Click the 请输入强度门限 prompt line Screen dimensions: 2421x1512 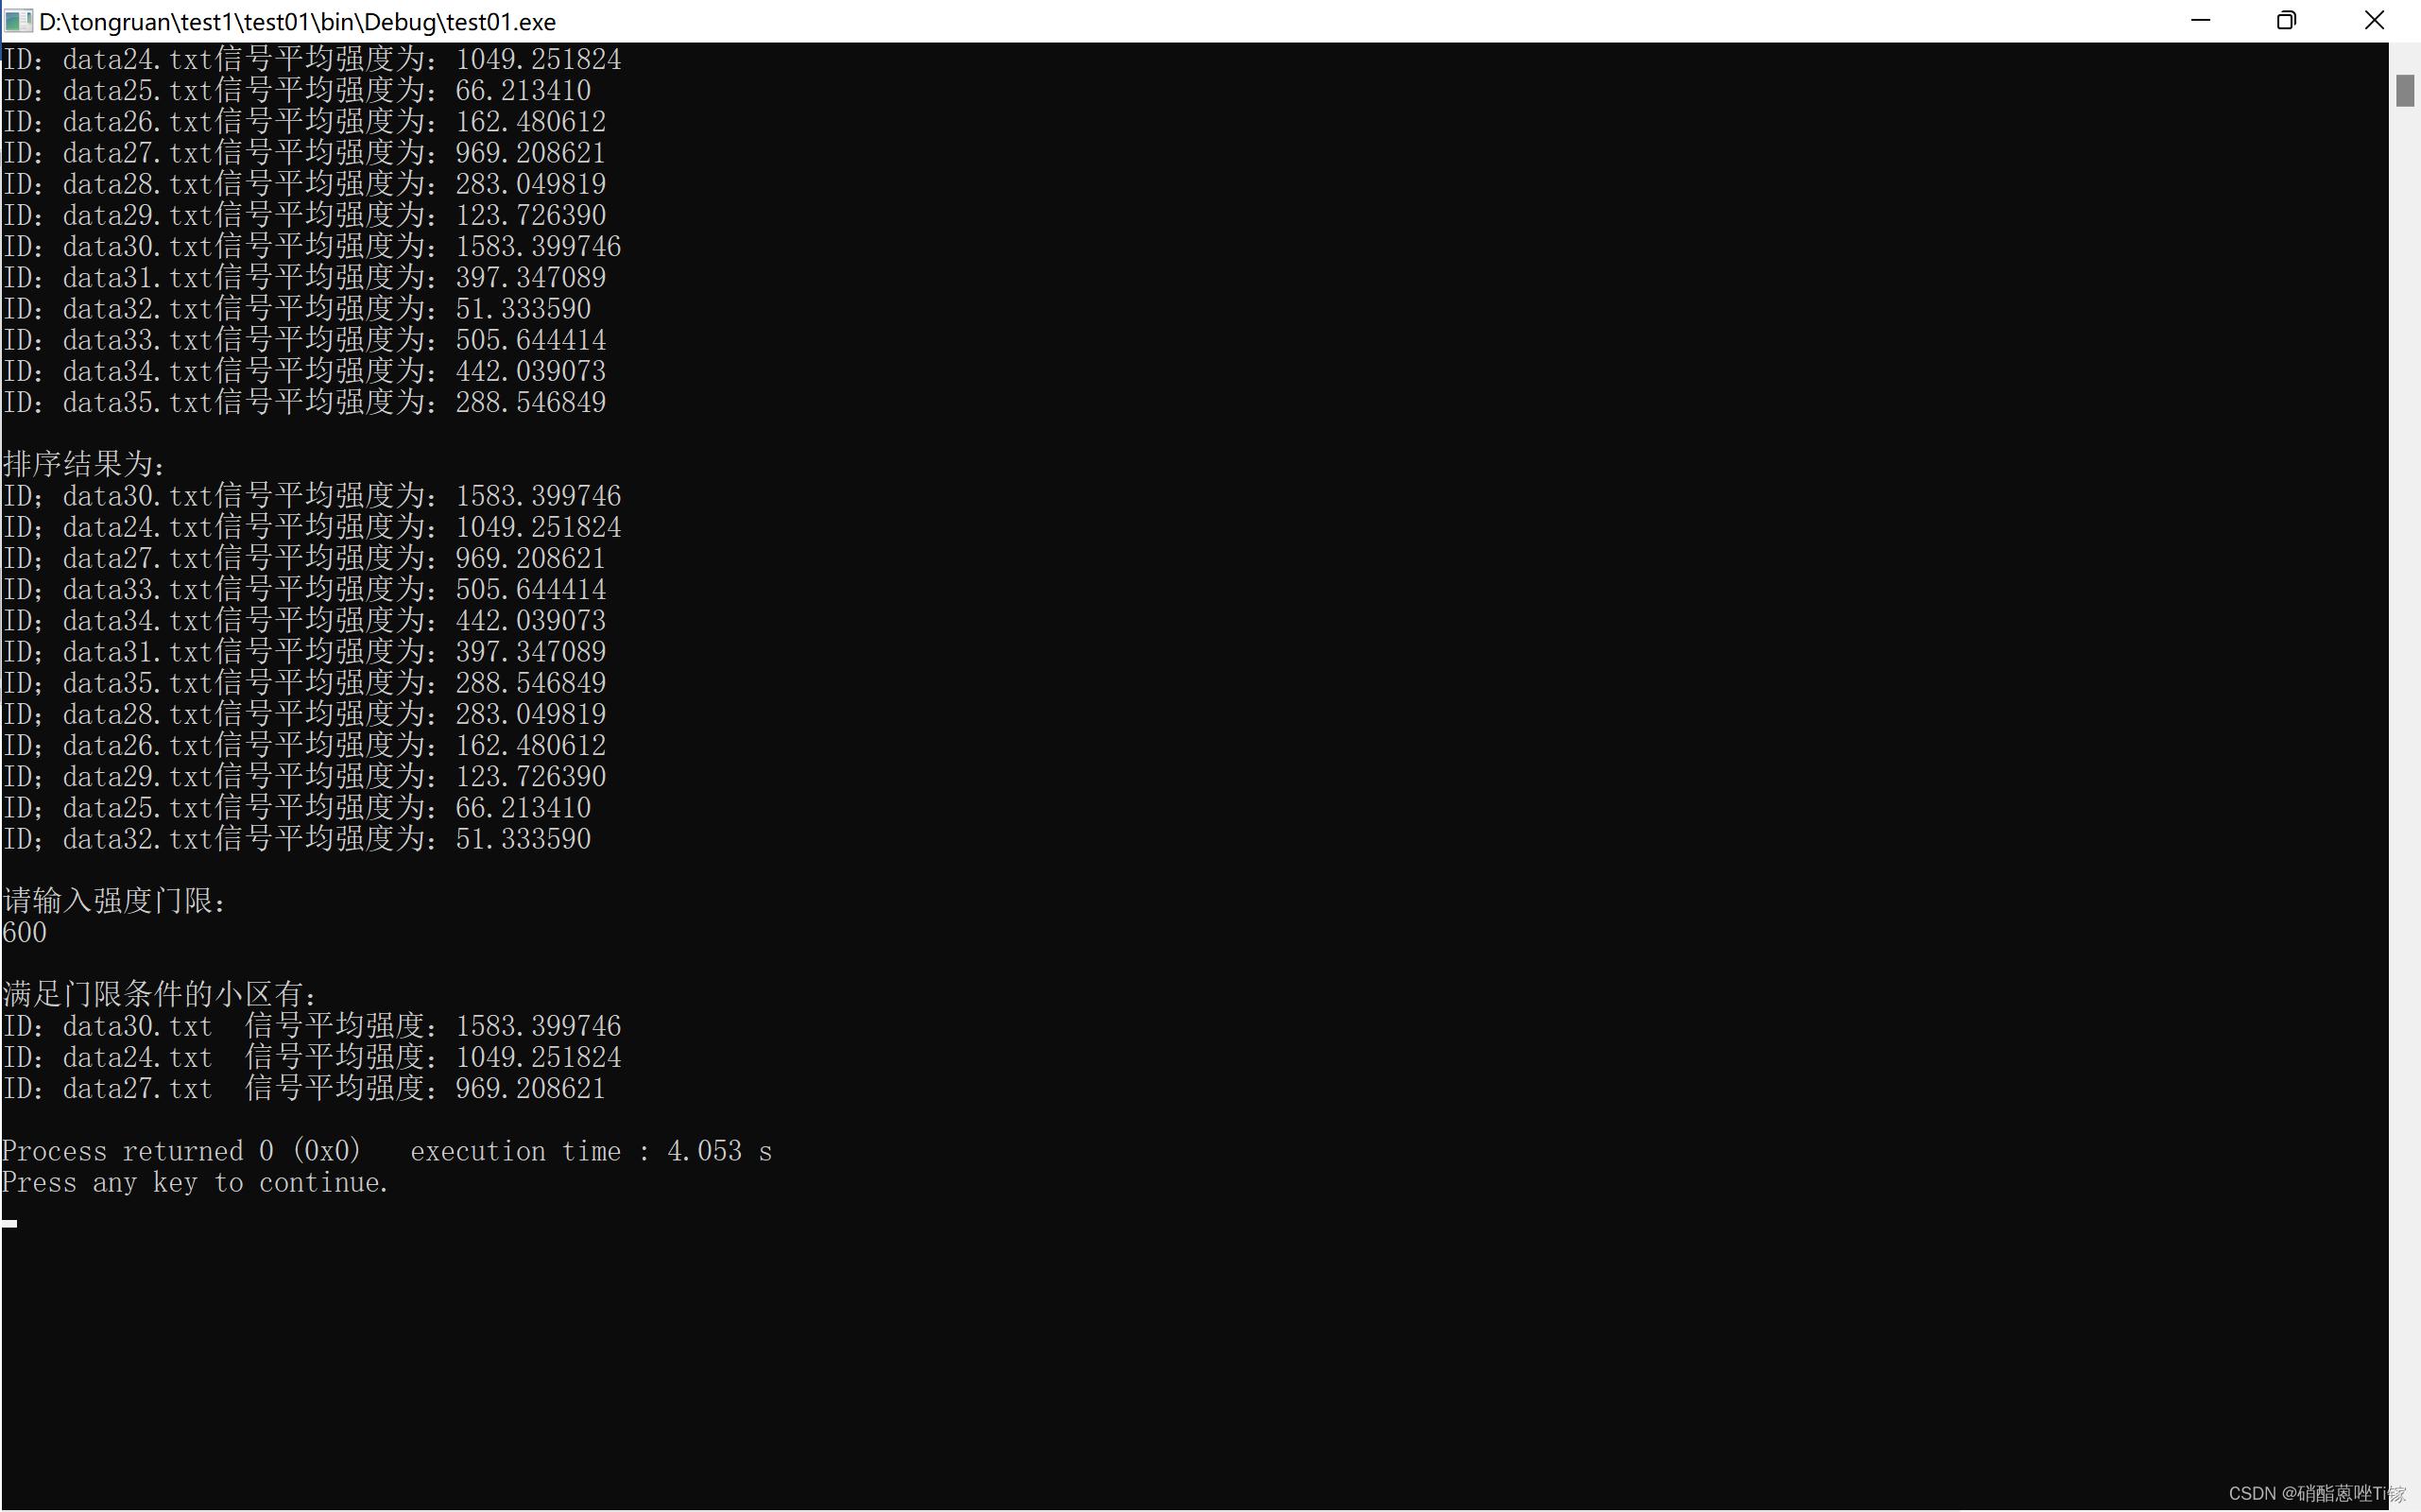coord(115,901)
